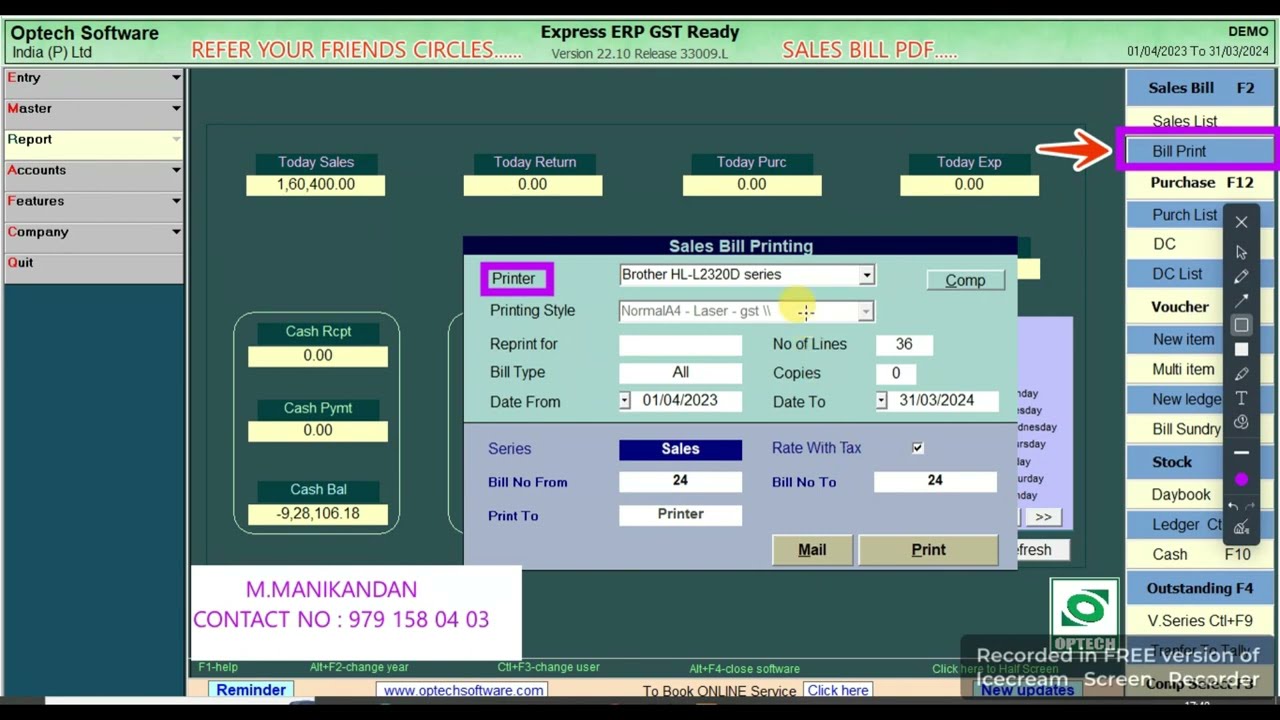Image resolution: width=1280 pixels, height=720 pixels.
Task: Undo last annotation stroke
Action: [x=1233, y=507]
